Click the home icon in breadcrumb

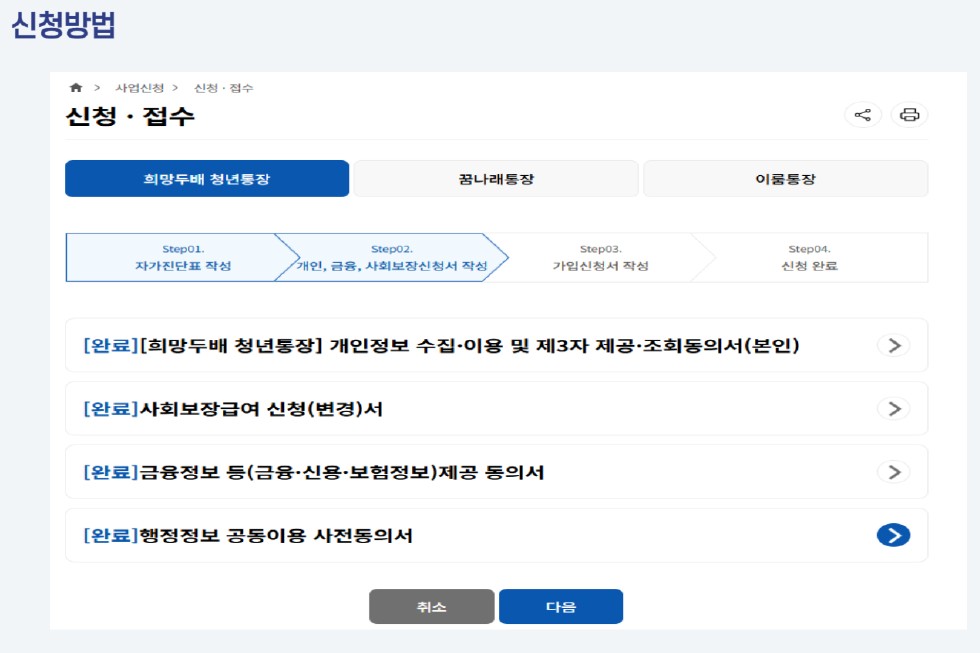coord(76,87)
